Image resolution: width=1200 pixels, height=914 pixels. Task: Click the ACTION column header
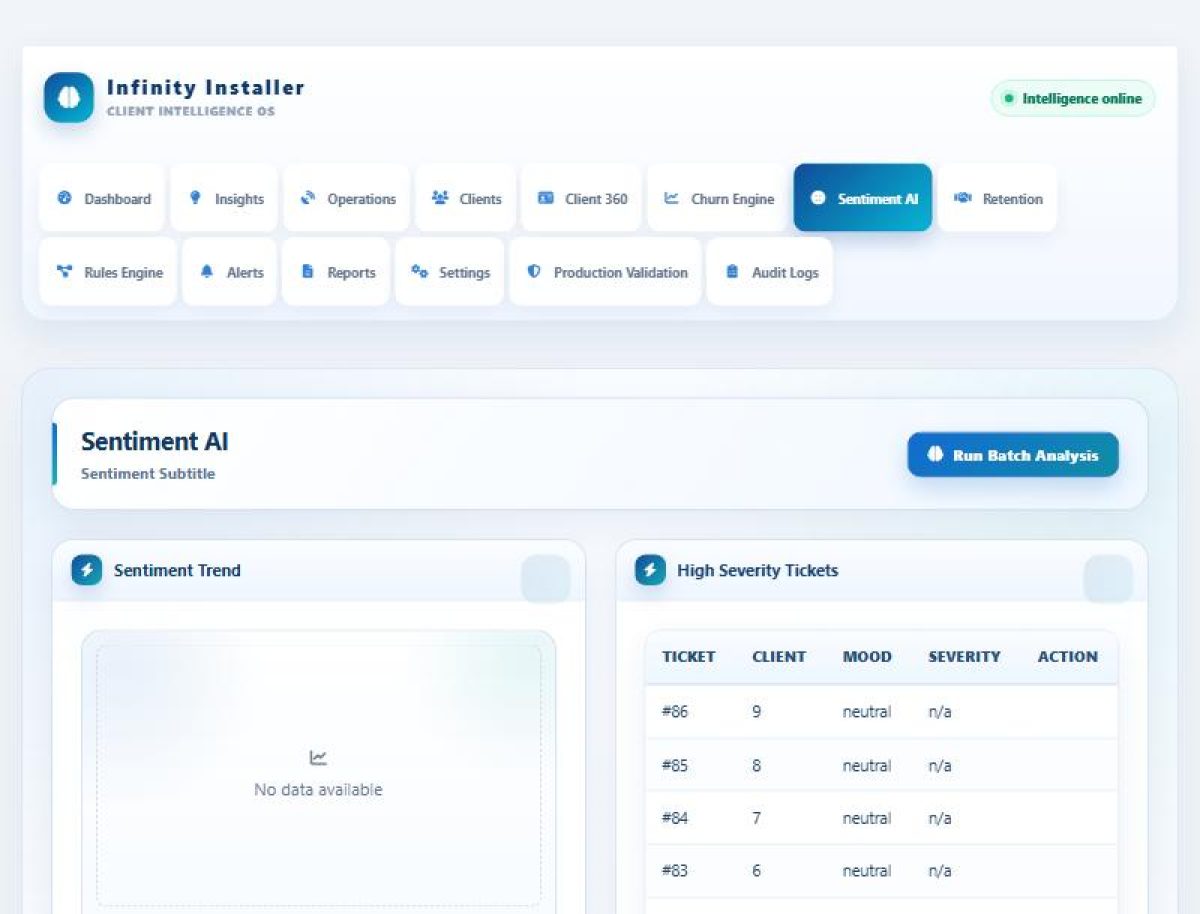(x=1068, y=657)
